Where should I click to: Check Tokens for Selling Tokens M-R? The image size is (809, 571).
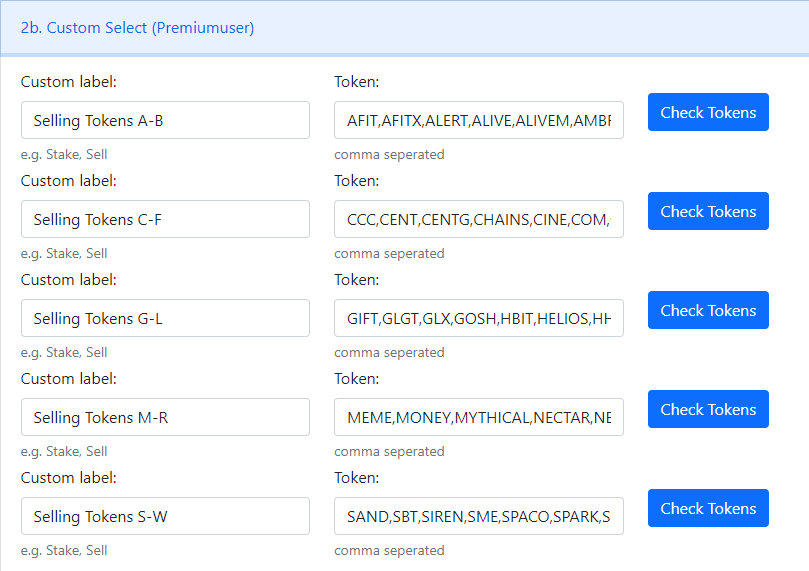click(708, 409)
